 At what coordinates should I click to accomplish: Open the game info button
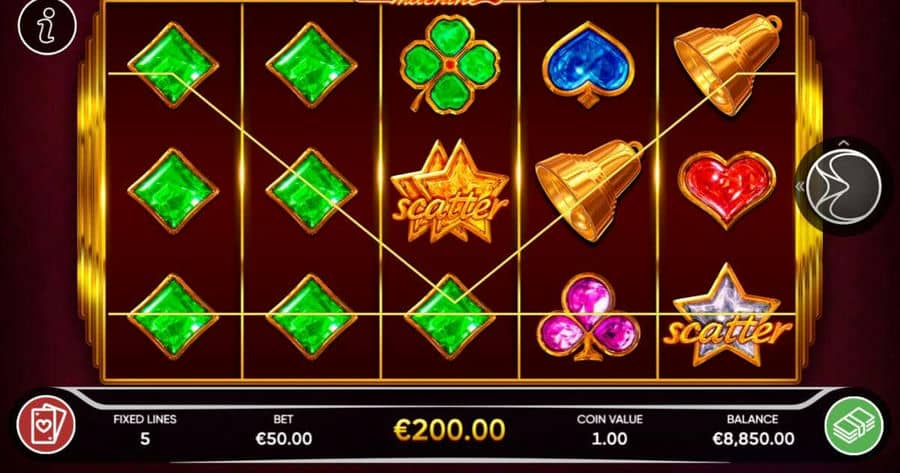point(46,26)
